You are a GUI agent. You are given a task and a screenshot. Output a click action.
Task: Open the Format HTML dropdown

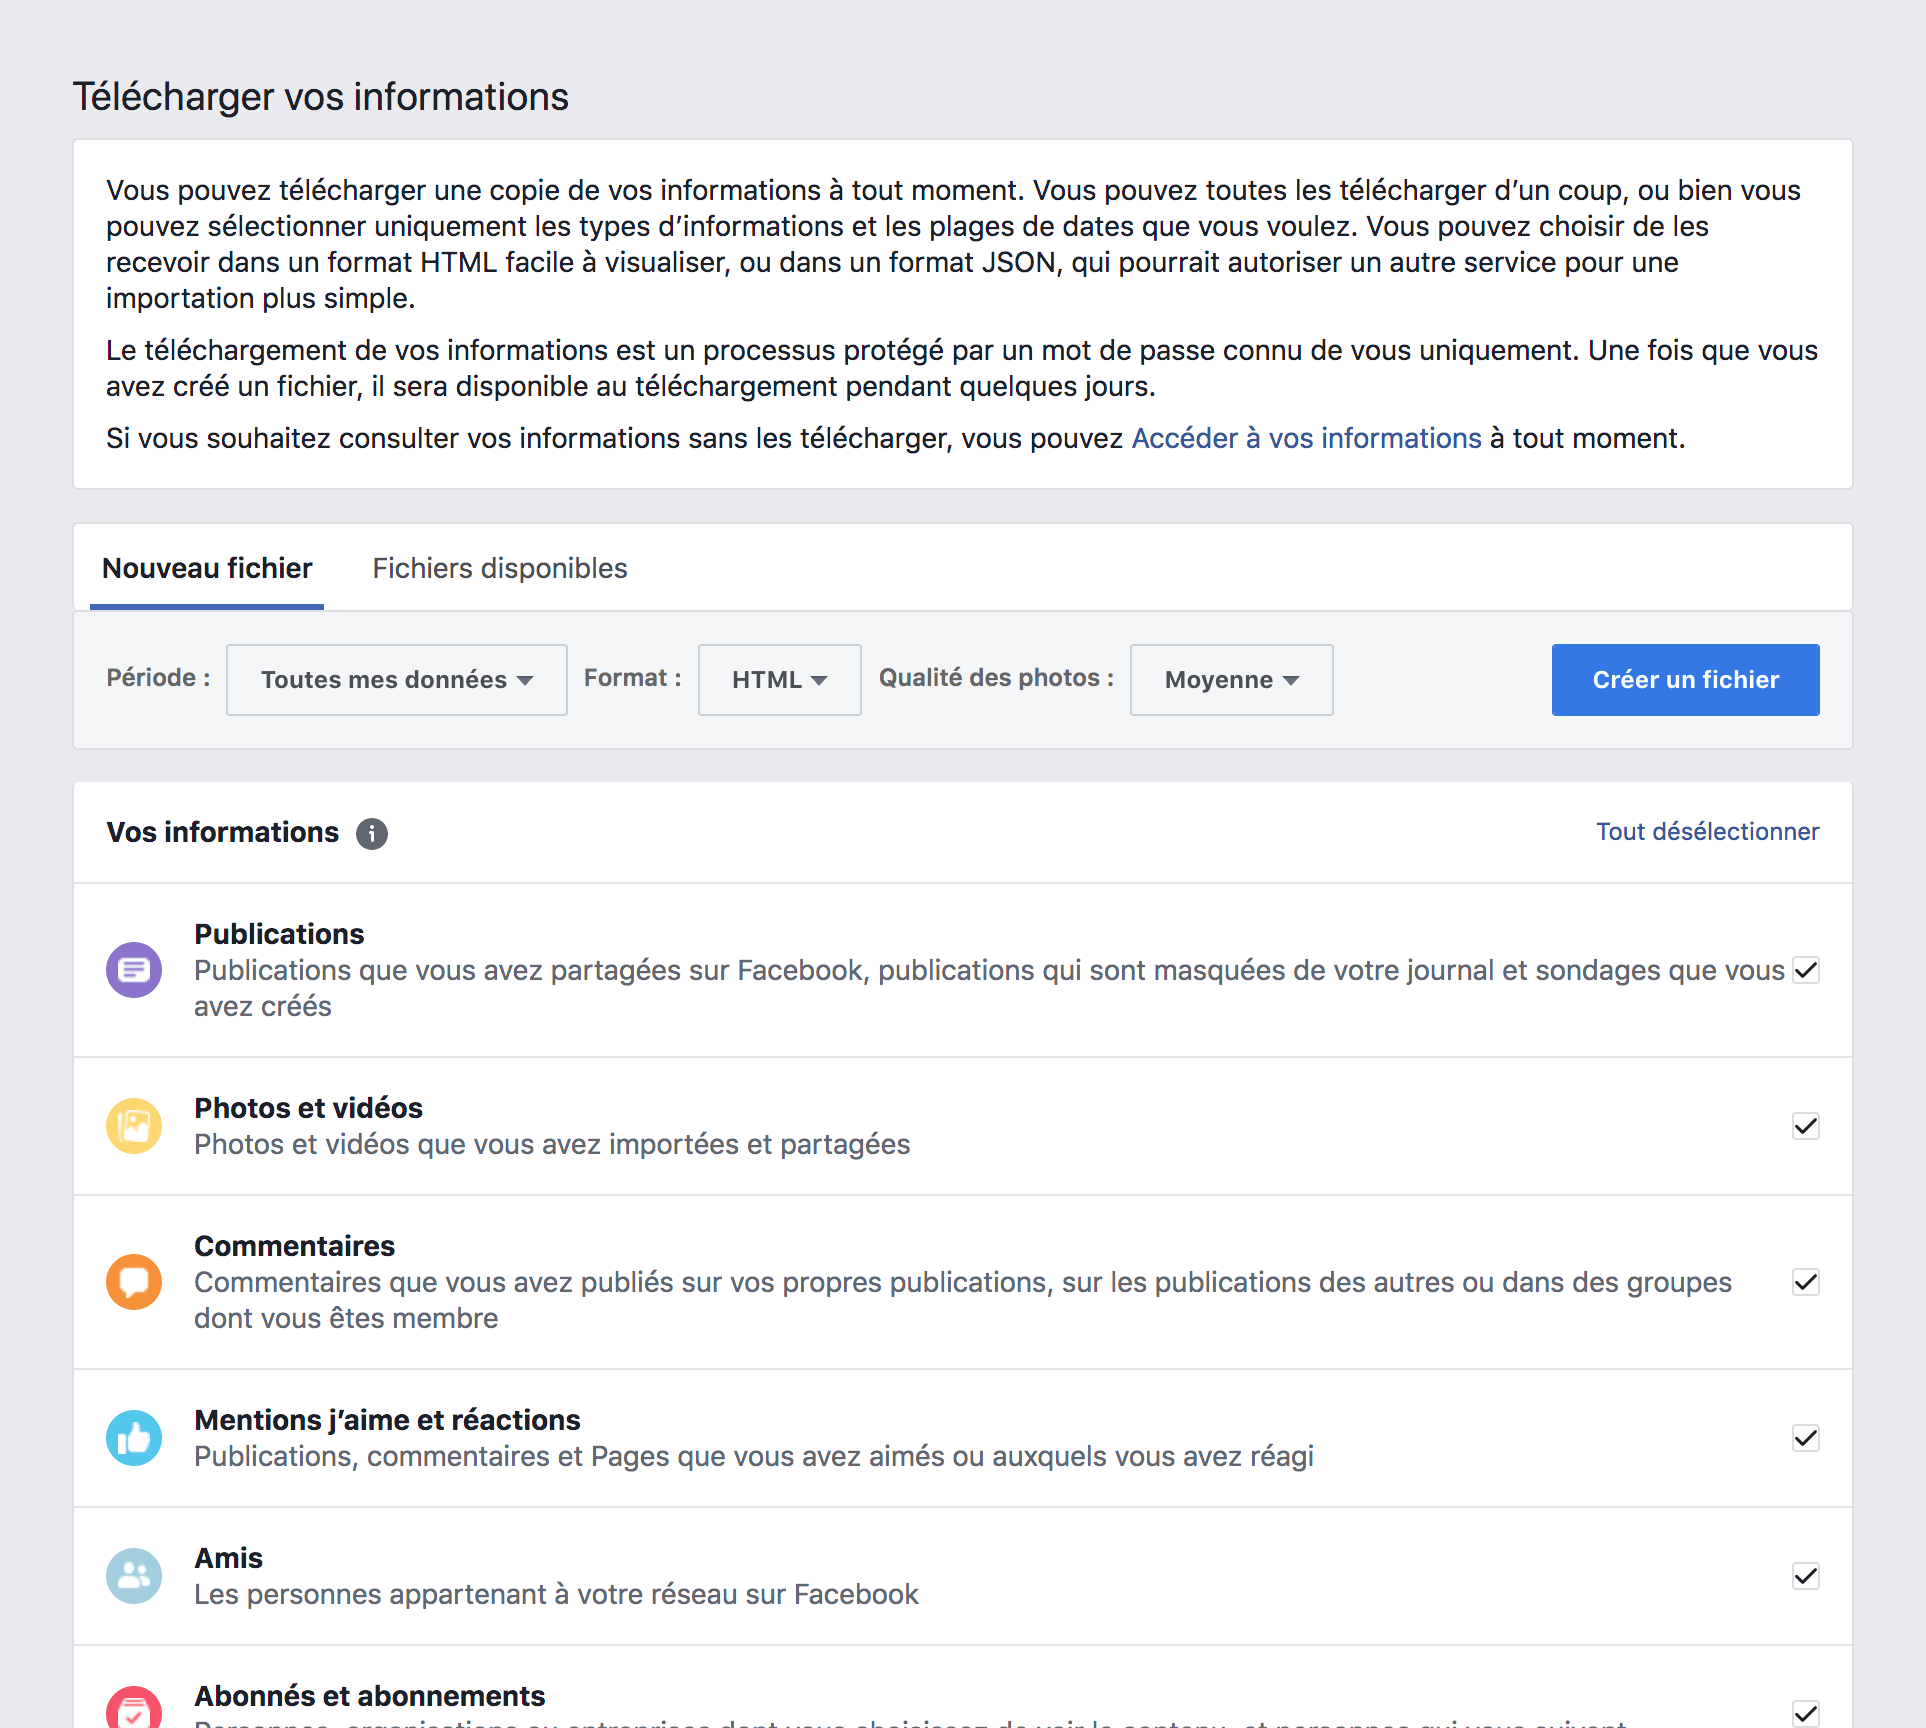(779, 680)
